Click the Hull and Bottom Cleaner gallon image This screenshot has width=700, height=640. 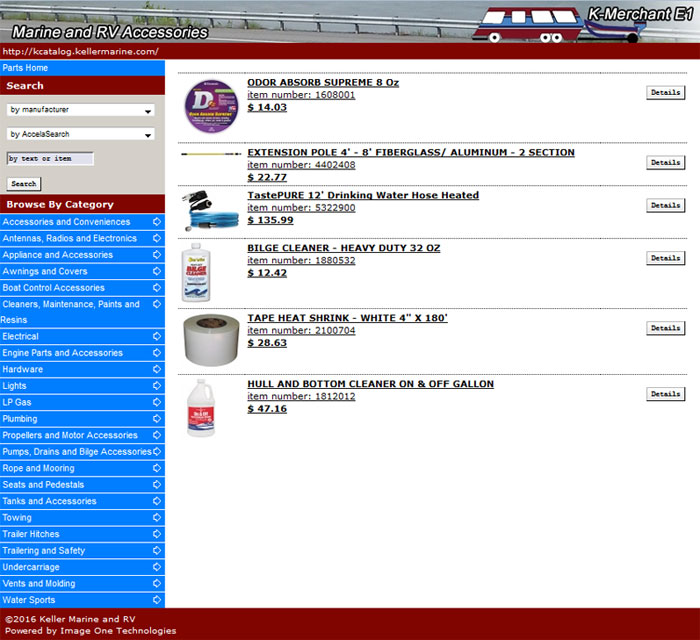click(x=200, y=408)
